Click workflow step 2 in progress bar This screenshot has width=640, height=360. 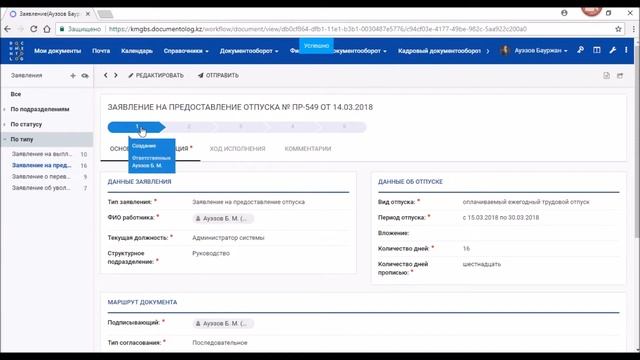[x=189, y=127]
